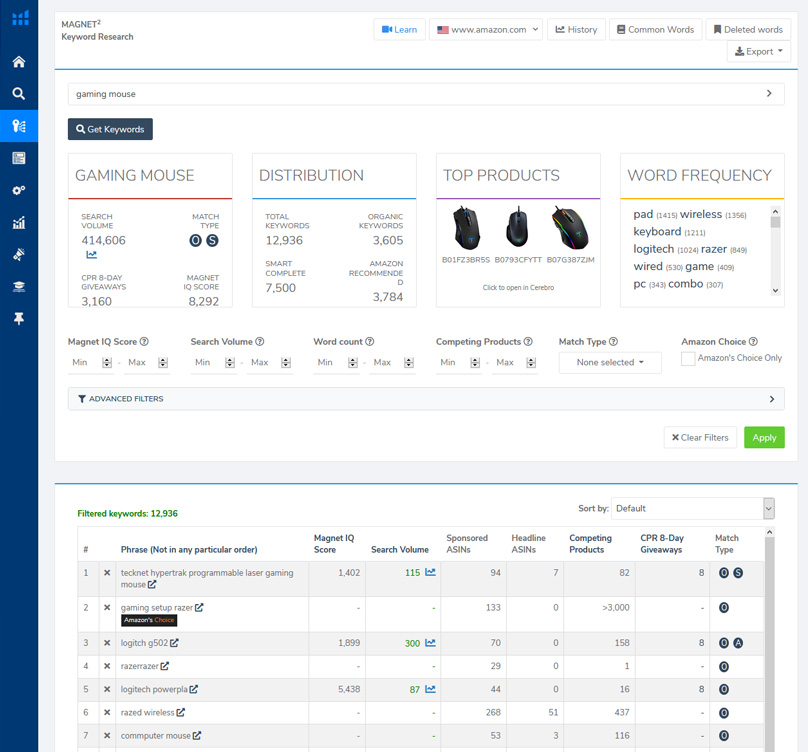The height and width of the screenshot is (752, 808).
Task: Click the home icon in the sidebar
Action: (18, 62)
